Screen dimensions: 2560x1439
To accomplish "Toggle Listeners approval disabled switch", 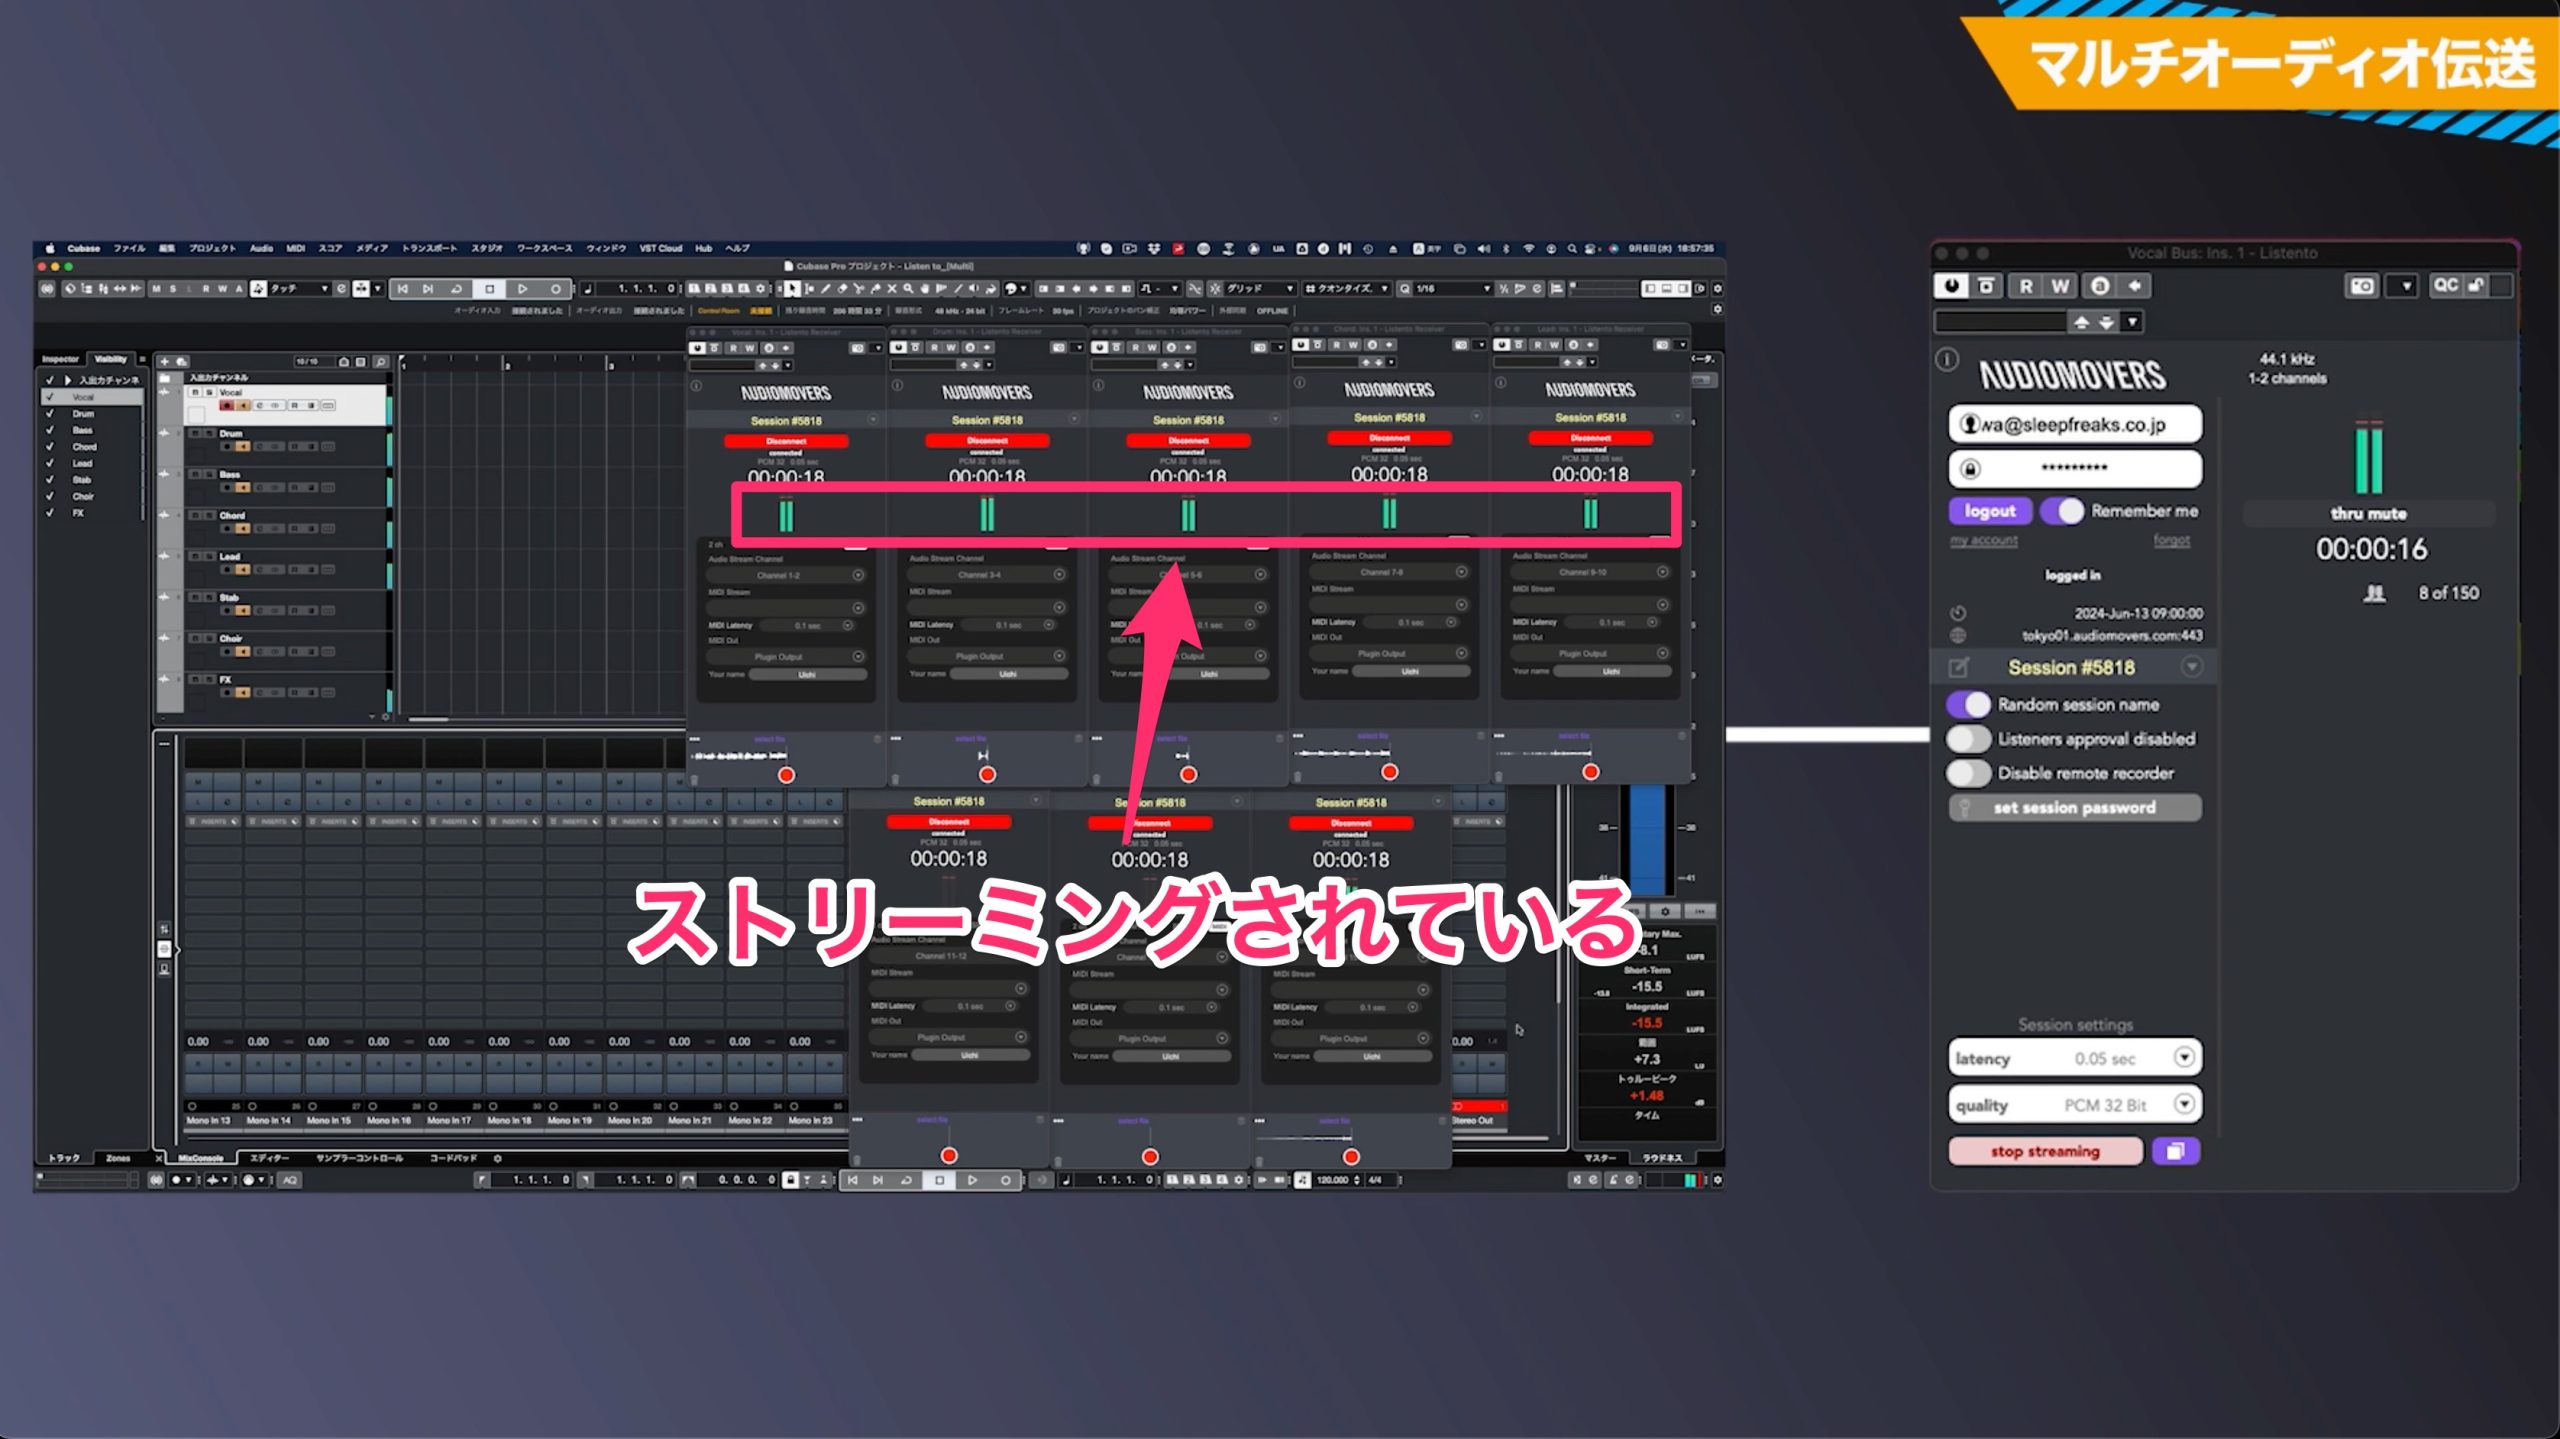I will coord(1968,739).
